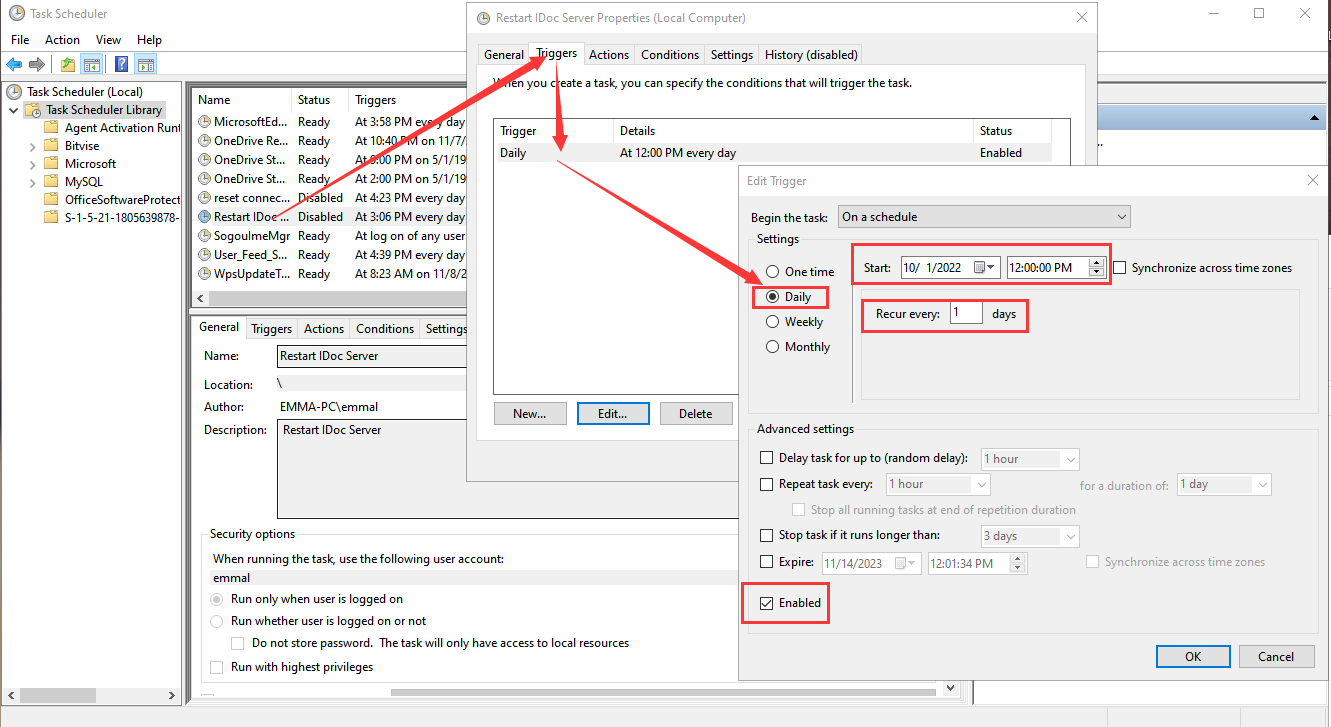Click the OK button in Edit Trigger
Viewport: 1331px width, 727px height.
coord(1192,656)
